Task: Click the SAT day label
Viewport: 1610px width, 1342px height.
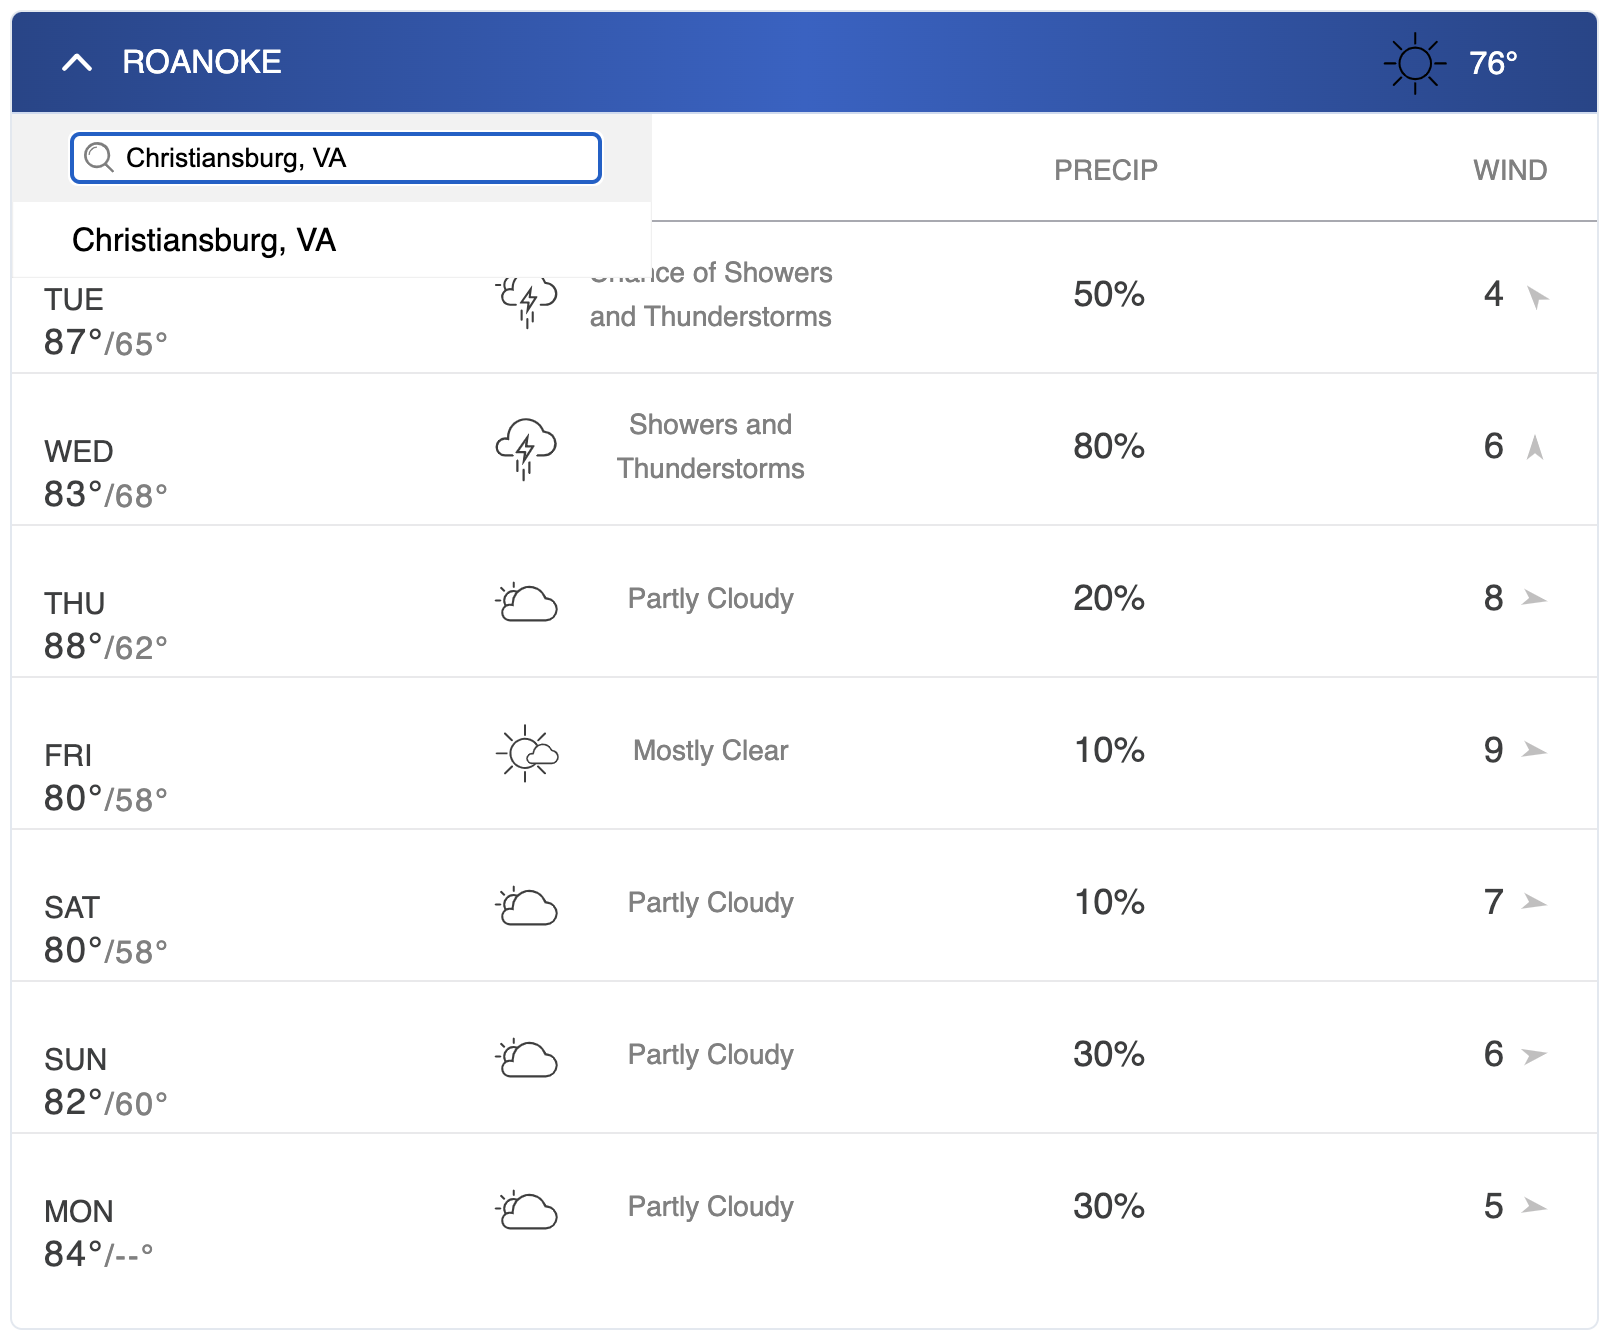Action: tap(72, 907)
